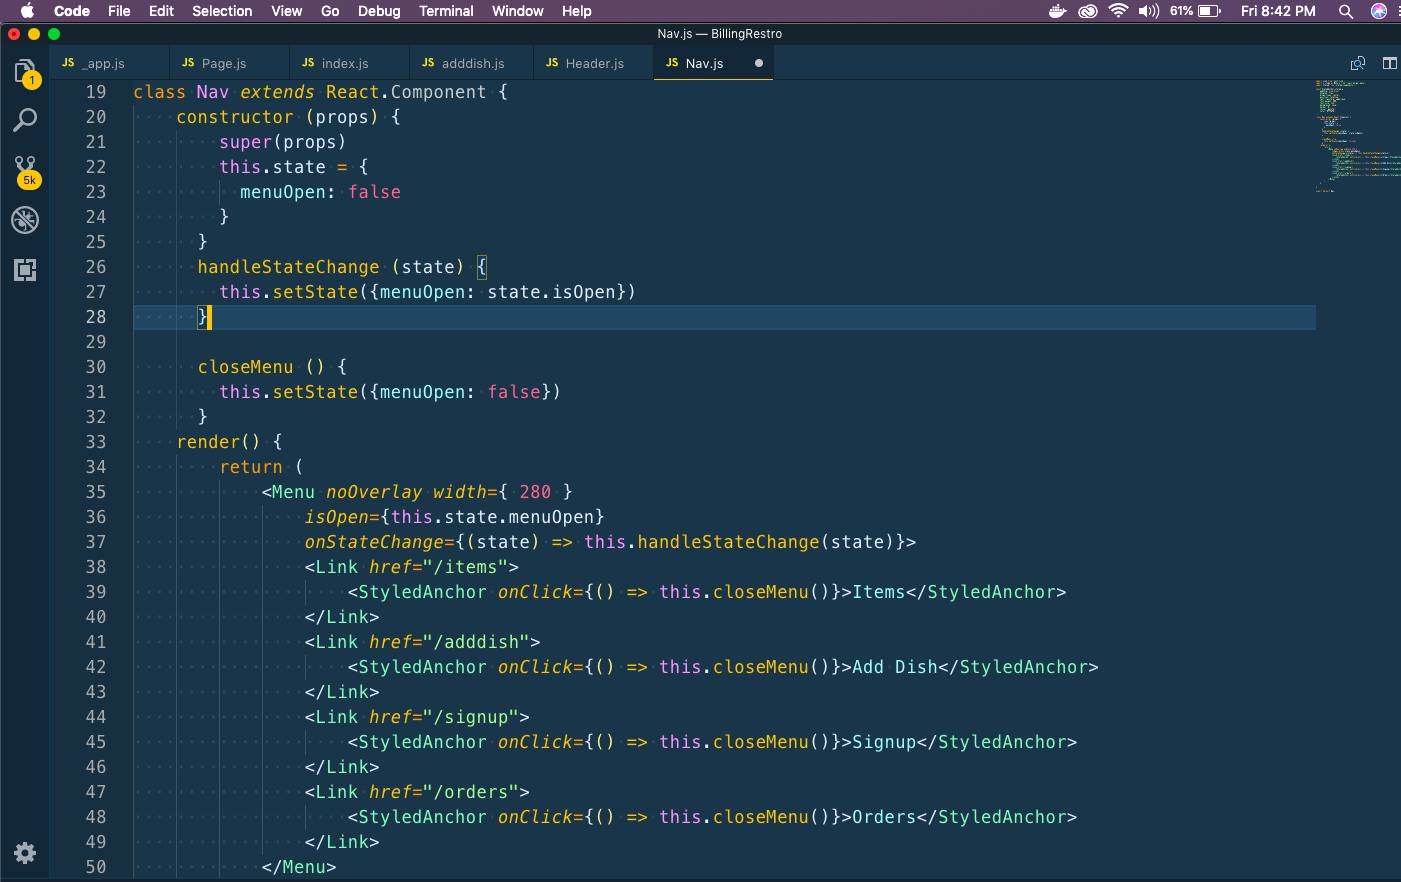This screenshot has height=882, width=1401.
Task: Click the Creative Cloud icon in the menu bar
Action: (x=1088, y=11)
